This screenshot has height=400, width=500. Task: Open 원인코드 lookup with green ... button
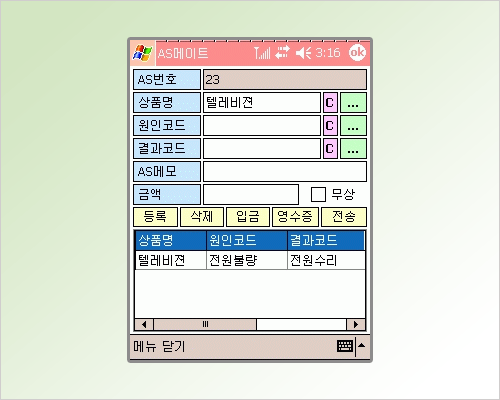point(353,126)
